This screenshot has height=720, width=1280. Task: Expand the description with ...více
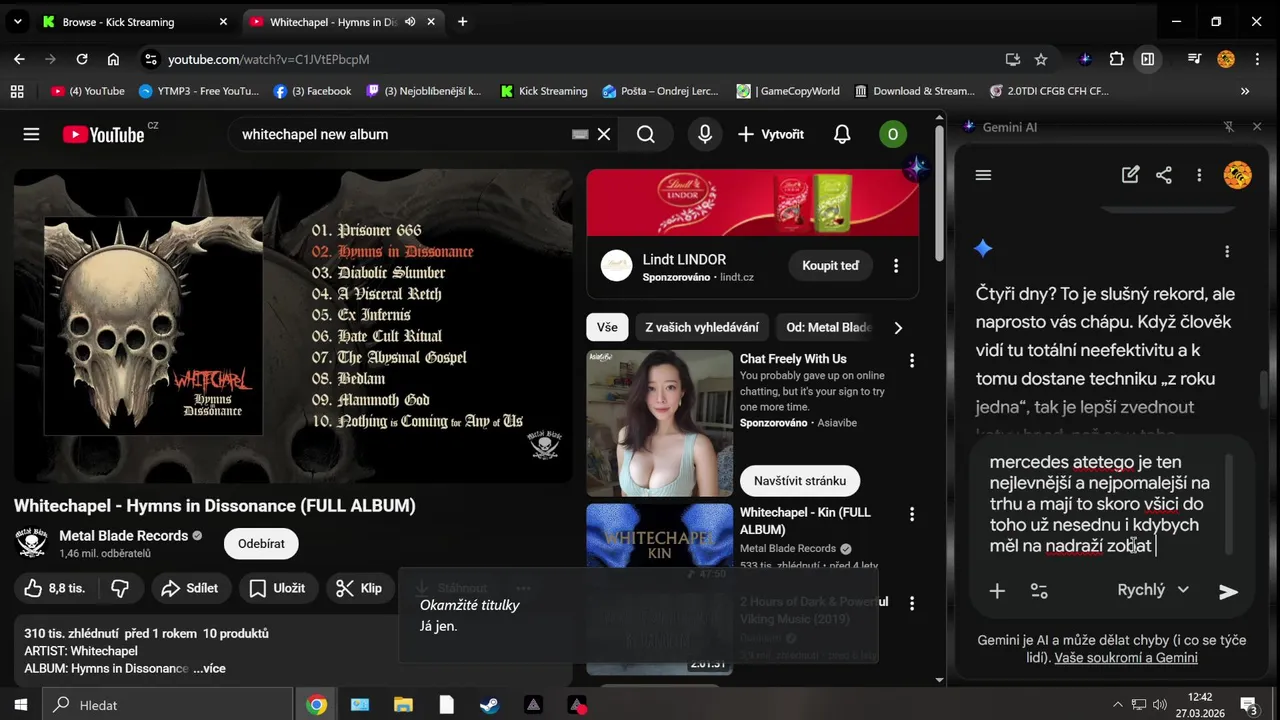[209, 668]
